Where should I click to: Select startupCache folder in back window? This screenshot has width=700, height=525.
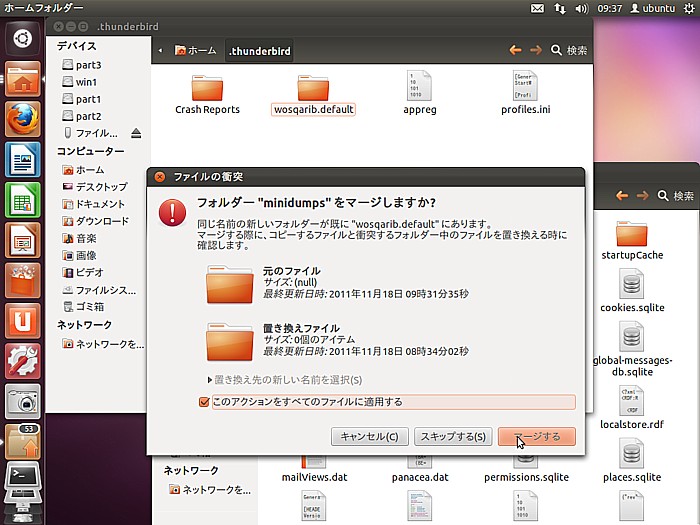click(632, 240)
